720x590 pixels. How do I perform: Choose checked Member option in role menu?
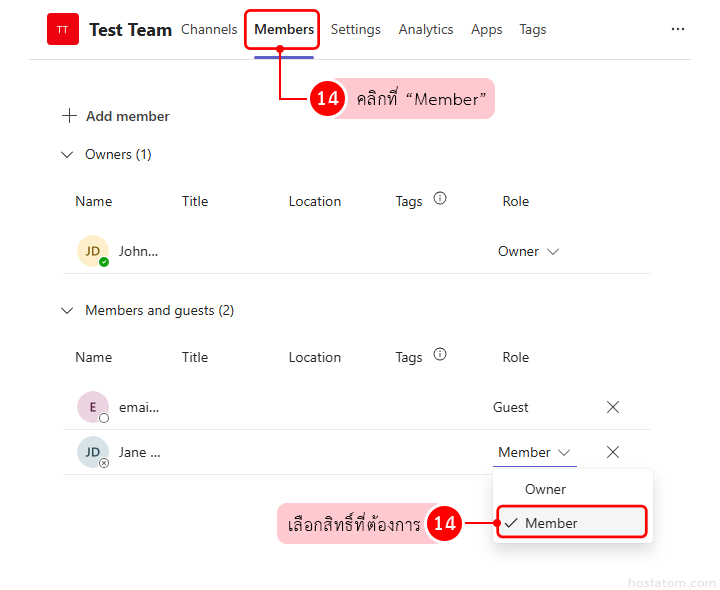pyautogui.click(x=551, y=523)
